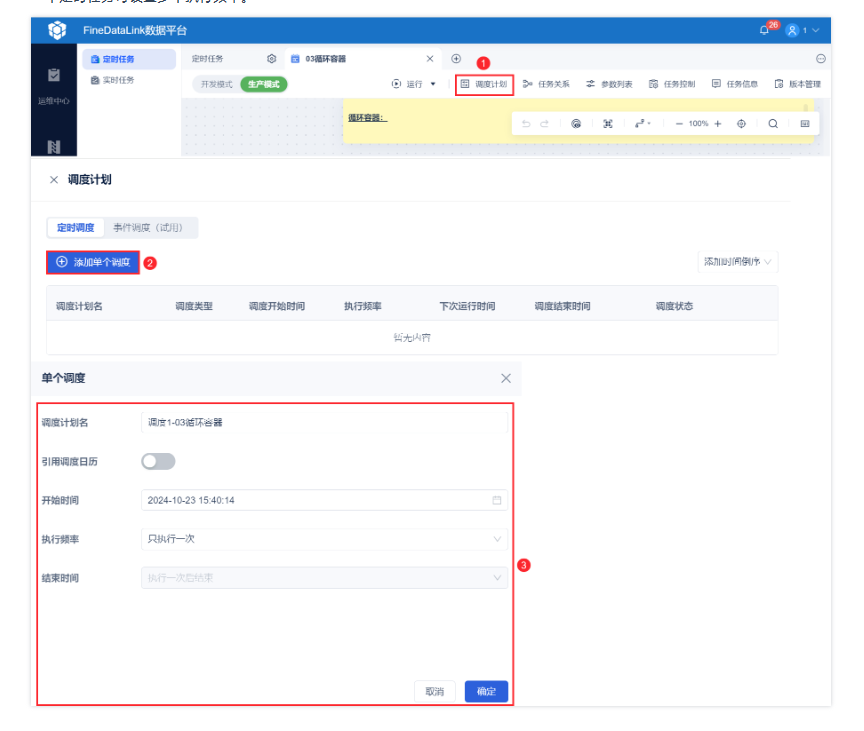This screenshot has height=731, width=864.
Task: Open the user avatar menu
Action: (792, 30)
